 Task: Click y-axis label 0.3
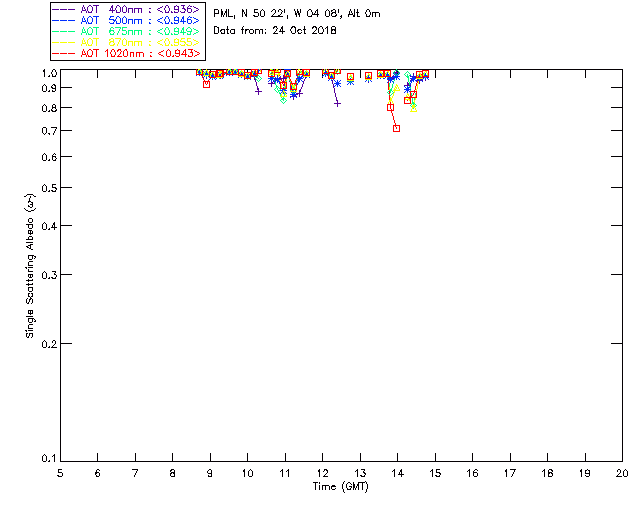coord(49,275)
